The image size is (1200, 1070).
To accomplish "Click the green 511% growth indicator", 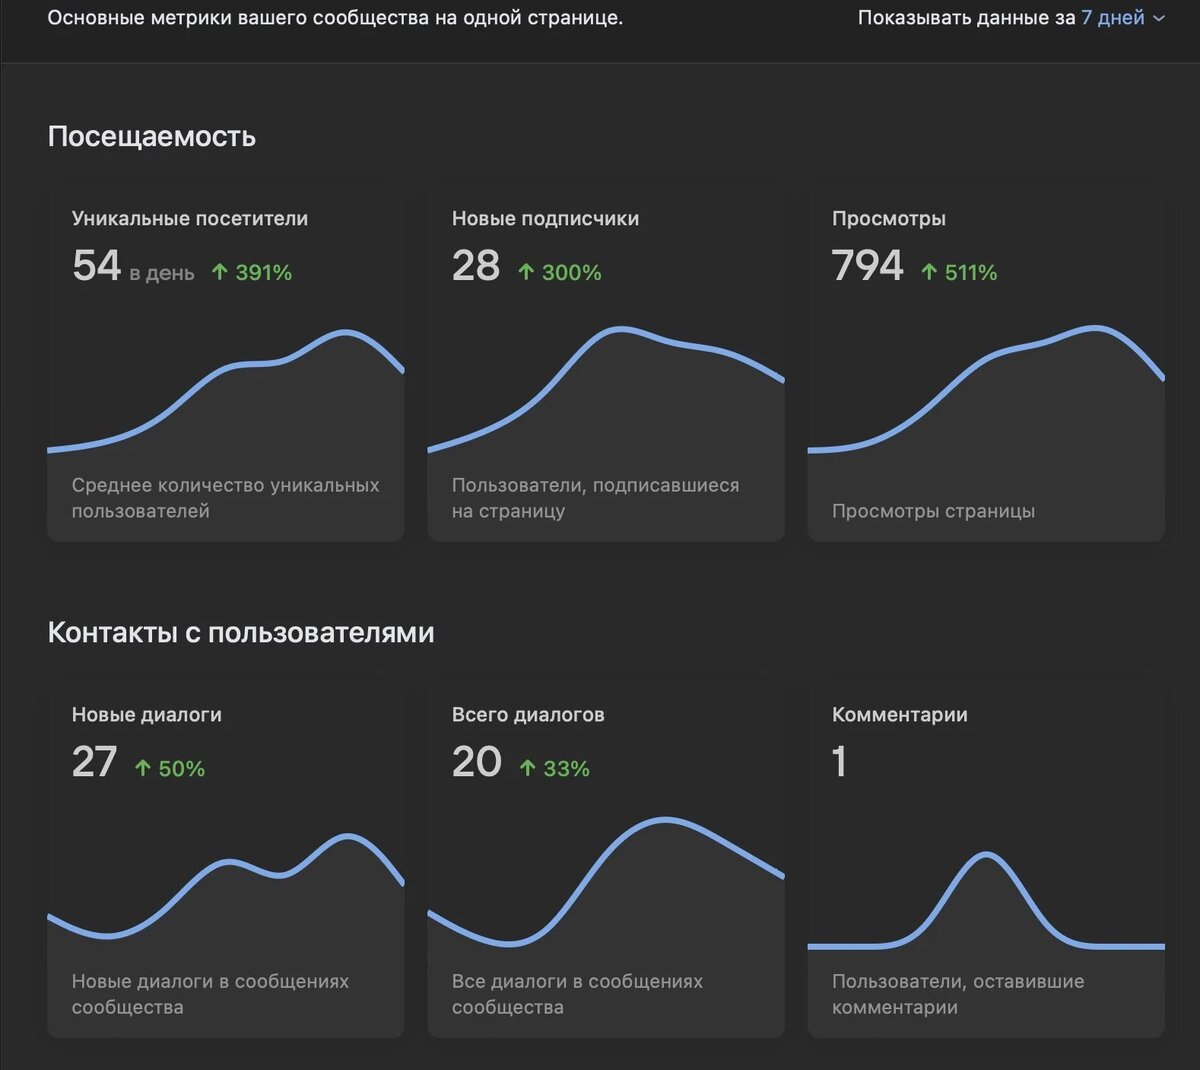I will tap(959, 272).
